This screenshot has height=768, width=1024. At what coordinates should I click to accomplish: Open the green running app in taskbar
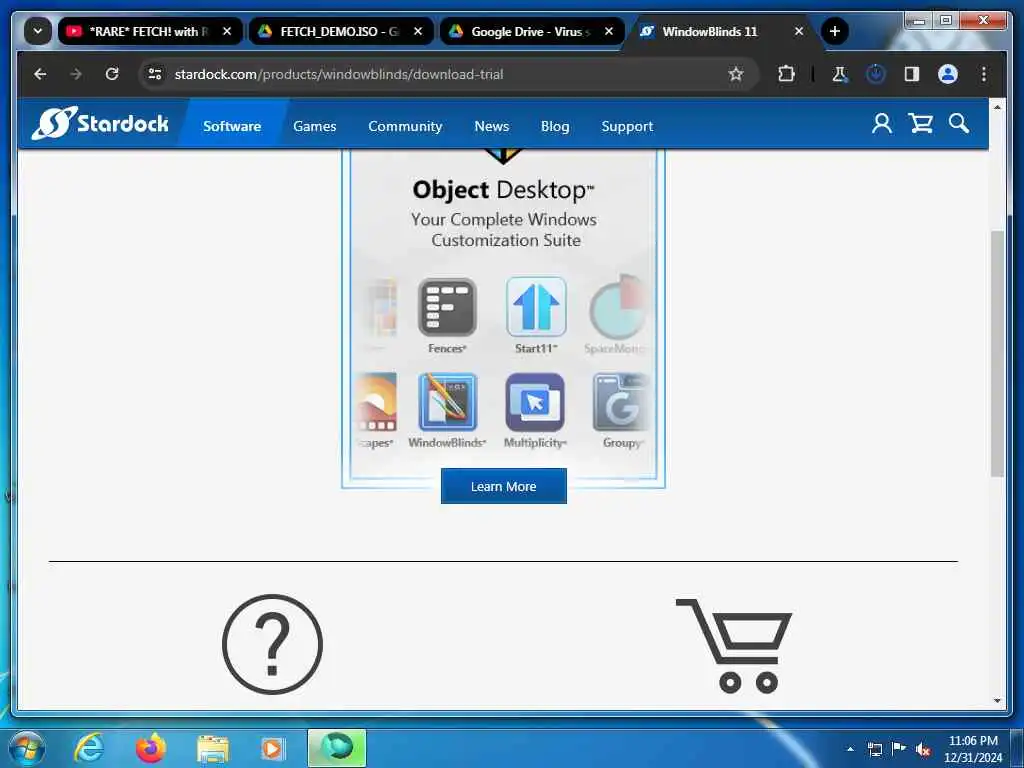[x=336, y=748]
